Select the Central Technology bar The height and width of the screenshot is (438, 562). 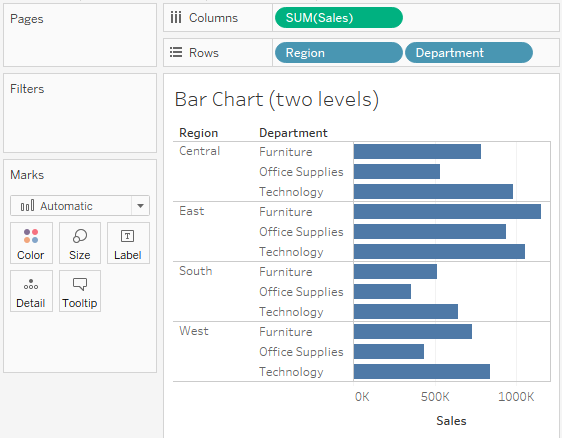(x=433, y=191)
